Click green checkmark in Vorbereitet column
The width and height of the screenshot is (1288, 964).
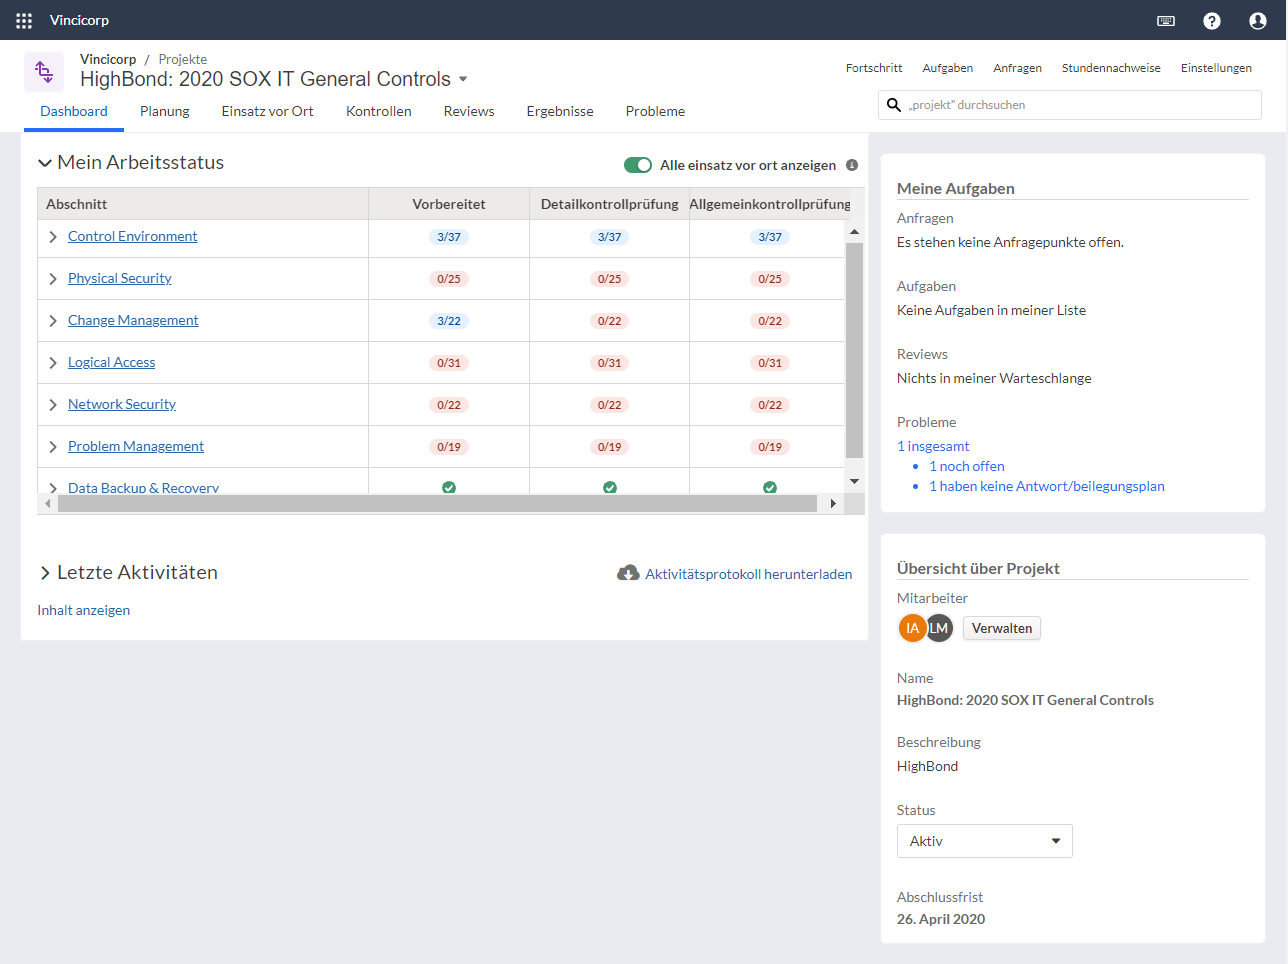(449, 487)
